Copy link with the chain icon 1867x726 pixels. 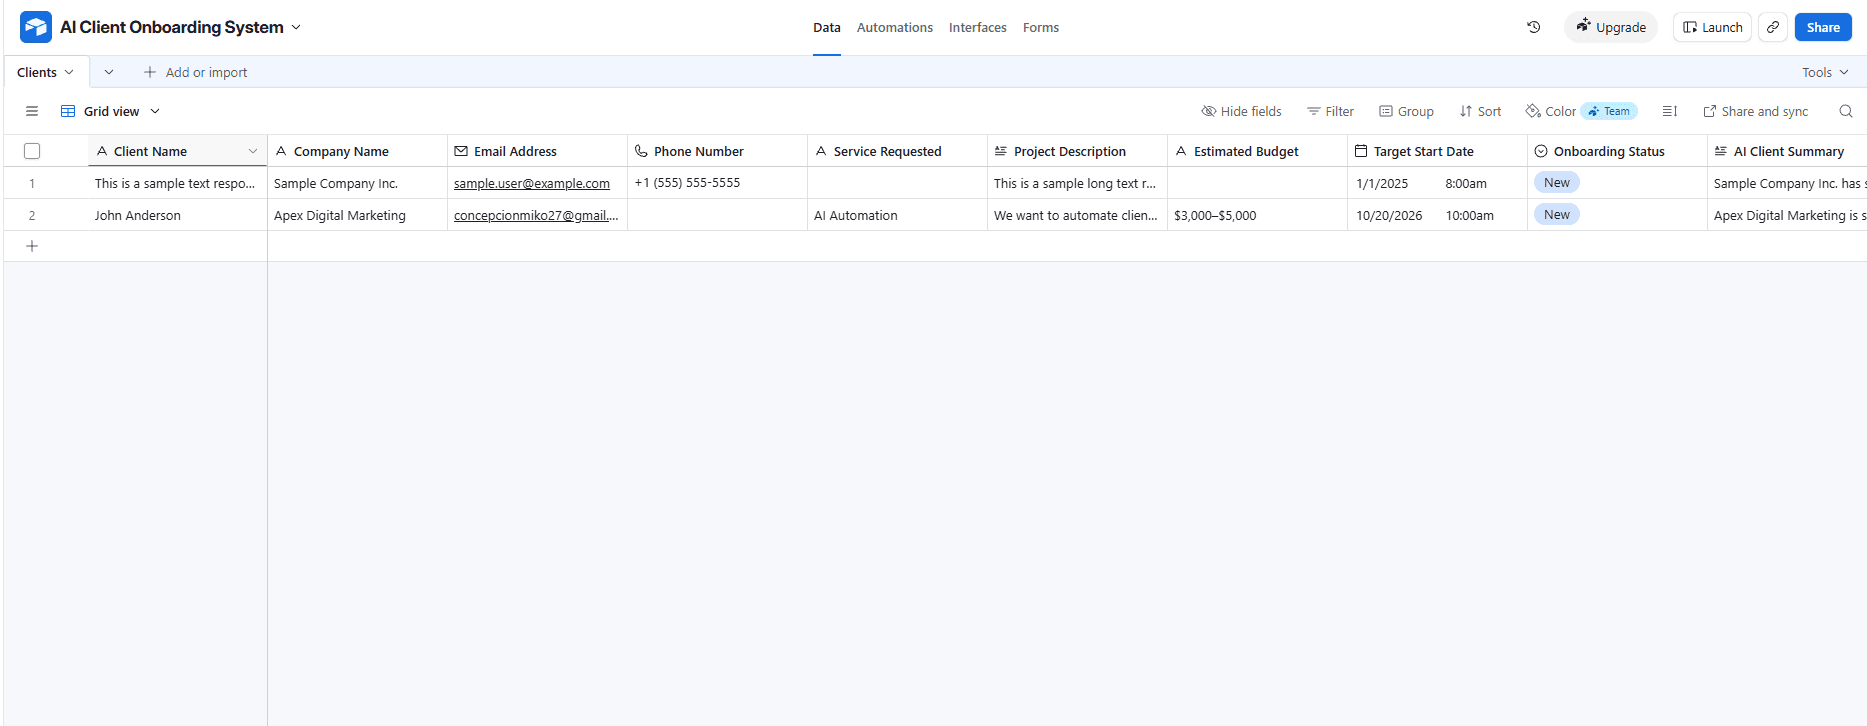(x=1773, y=27)
